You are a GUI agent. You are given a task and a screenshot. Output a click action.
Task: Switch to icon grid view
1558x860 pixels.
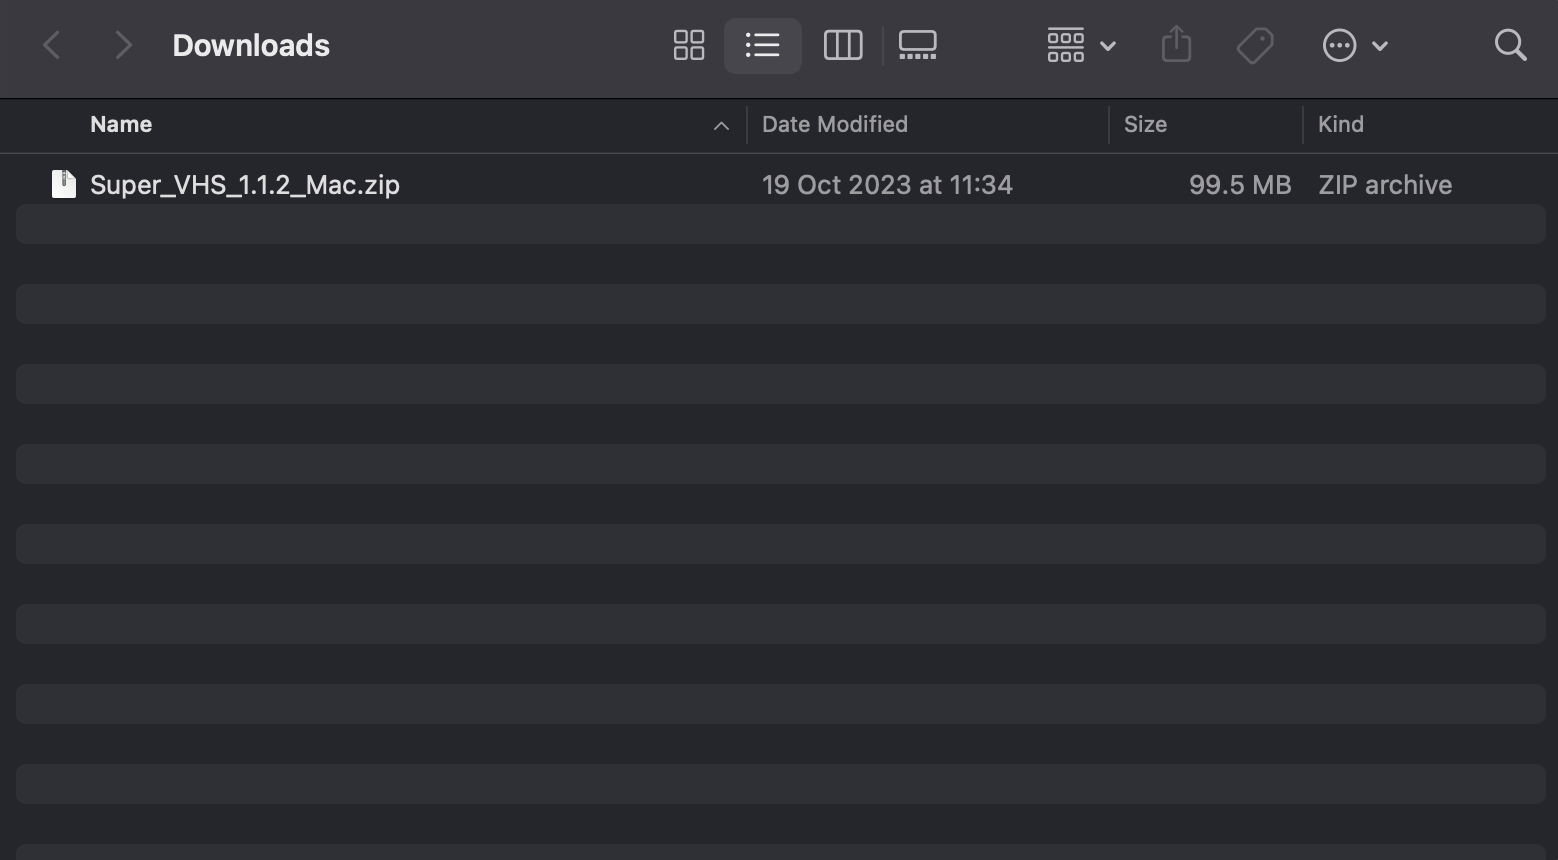click(688, 45)
